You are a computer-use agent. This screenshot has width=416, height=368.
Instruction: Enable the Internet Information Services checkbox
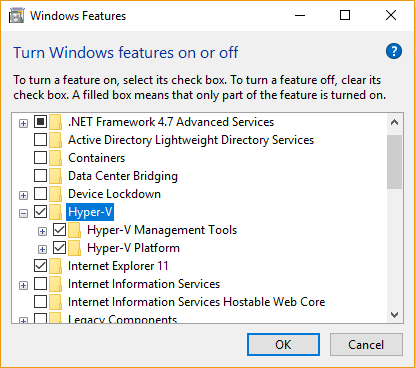(40, 284)
